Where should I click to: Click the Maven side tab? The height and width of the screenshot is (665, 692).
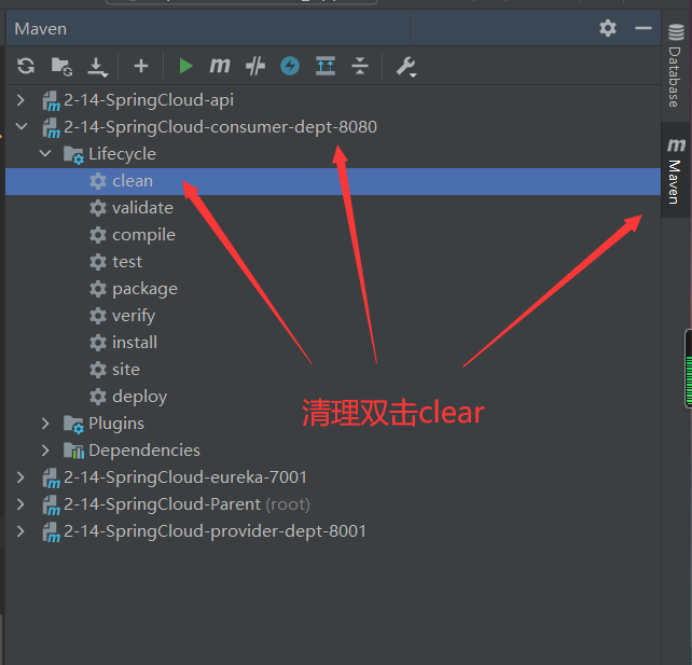point(676,170)
